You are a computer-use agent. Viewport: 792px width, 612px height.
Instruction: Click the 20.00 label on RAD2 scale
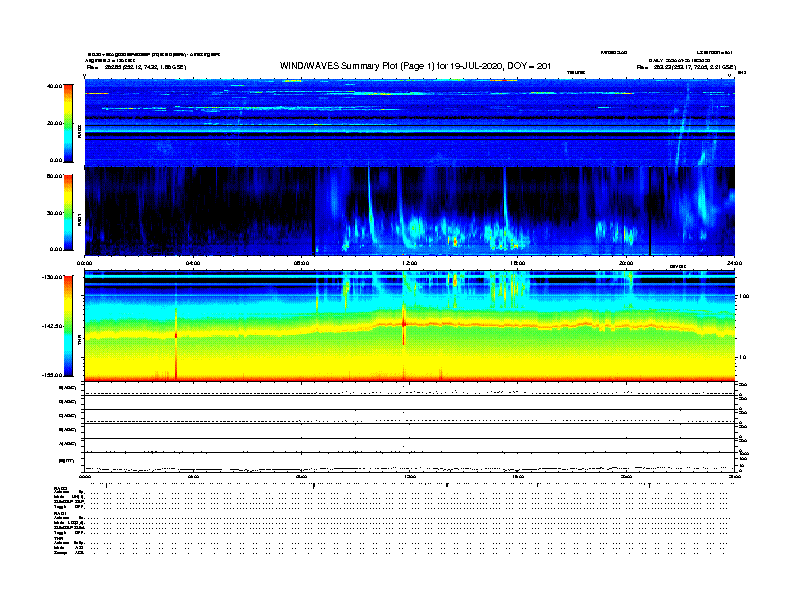(54, 123)
